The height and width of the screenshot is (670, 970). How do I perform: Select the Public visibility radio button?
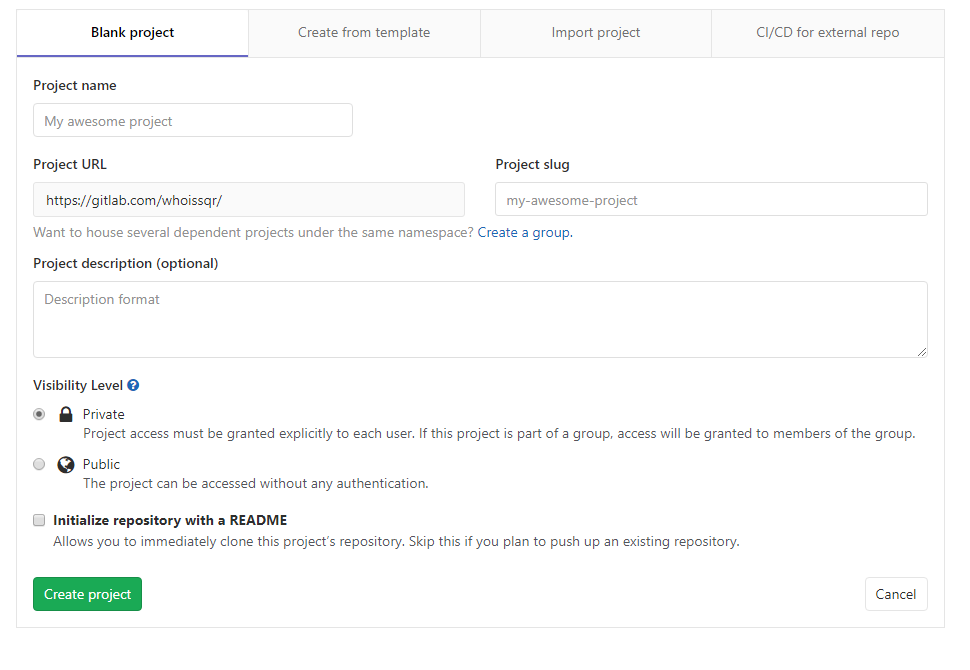pos(39,464)
